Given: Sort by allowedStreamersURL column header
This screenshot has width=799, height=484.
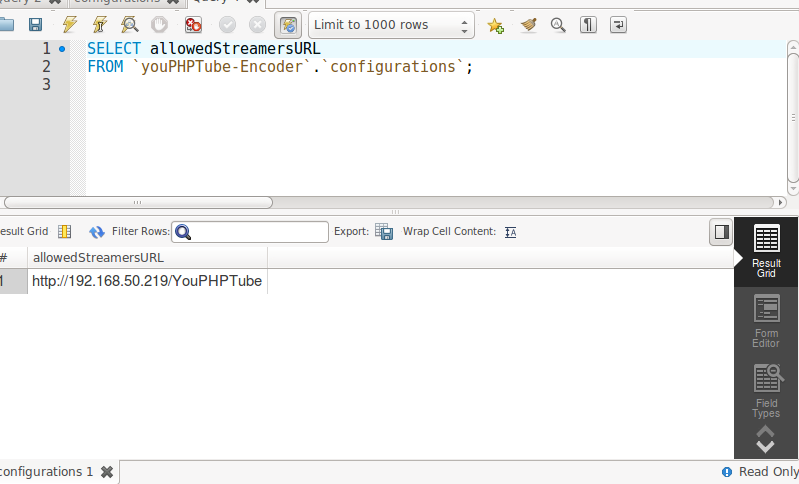Looking at the screenshot, I should [147, 258].
